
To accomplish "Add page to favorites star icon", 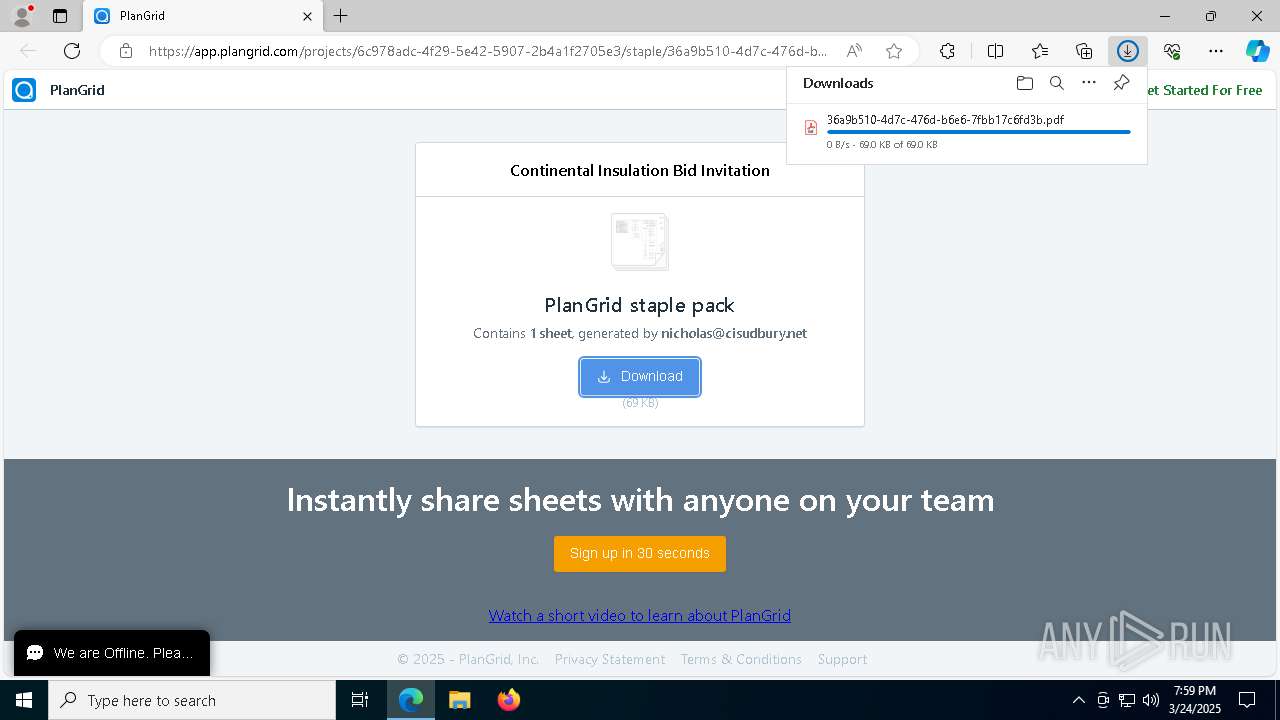I will pos(894,51).
